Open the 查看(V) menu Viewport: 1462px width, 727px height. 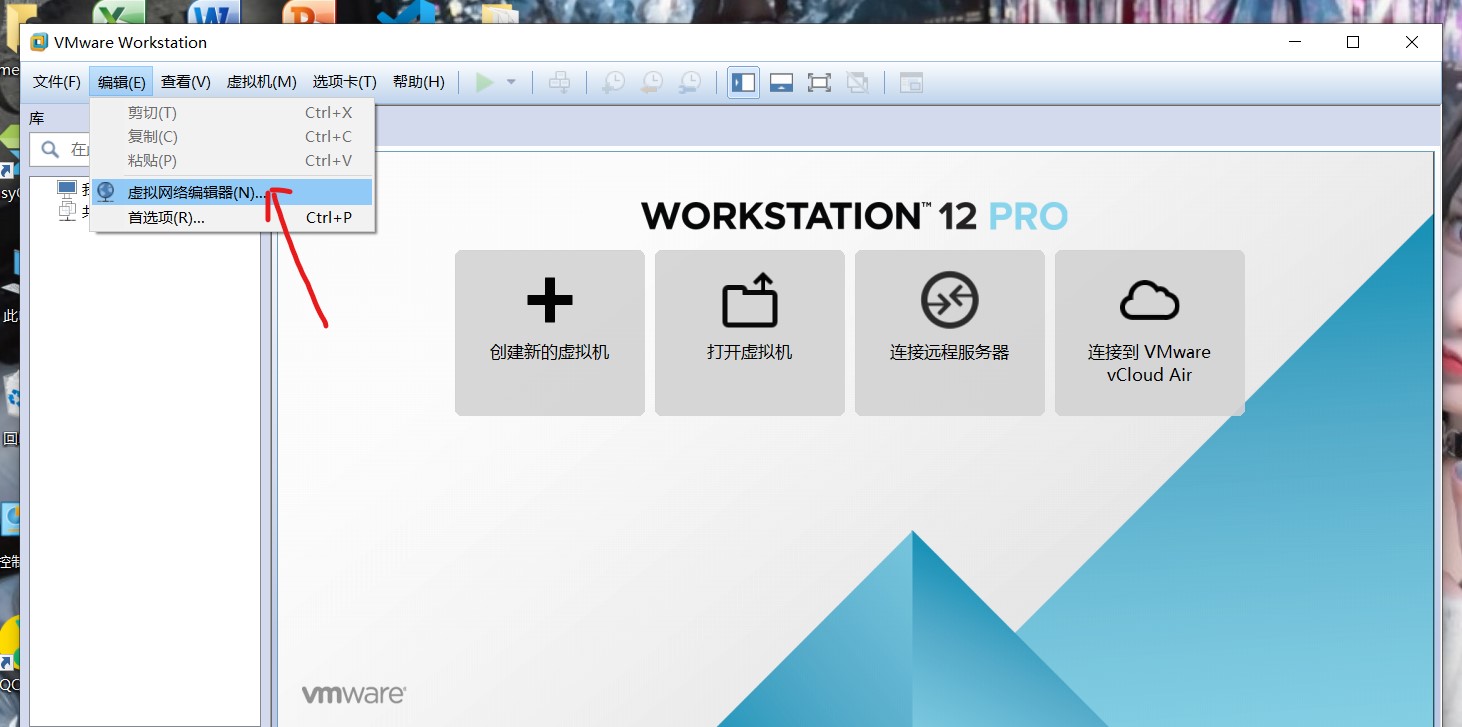tap(186, 82)
